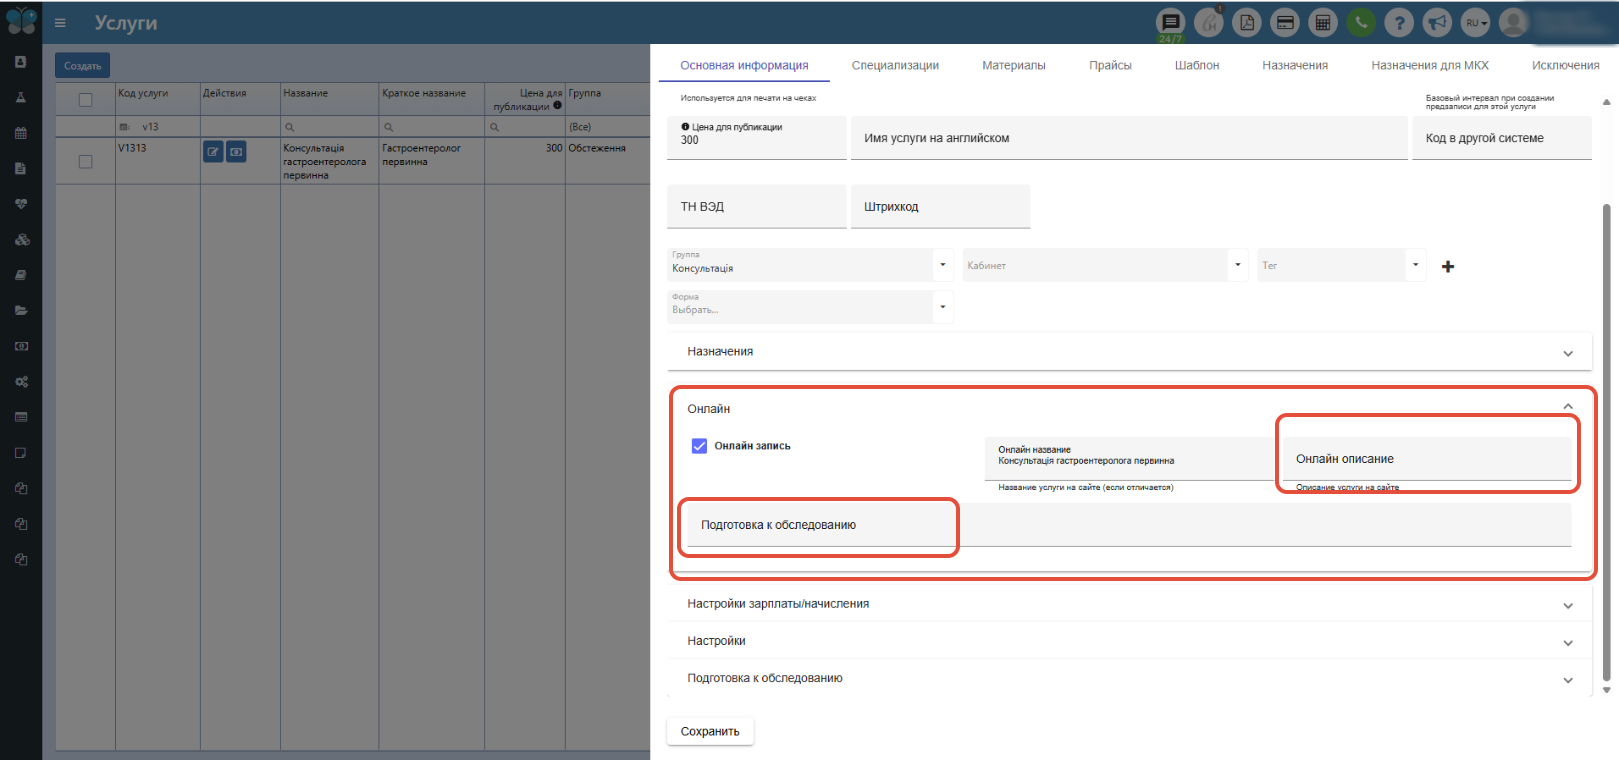Screen dimensions: 1619x760
Task: Open announcements megaphone icon
Action: 1437,22
